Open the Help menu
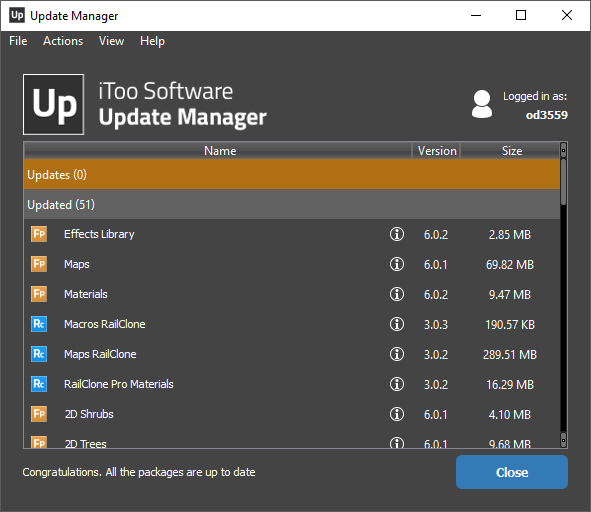 click(152, 41)
